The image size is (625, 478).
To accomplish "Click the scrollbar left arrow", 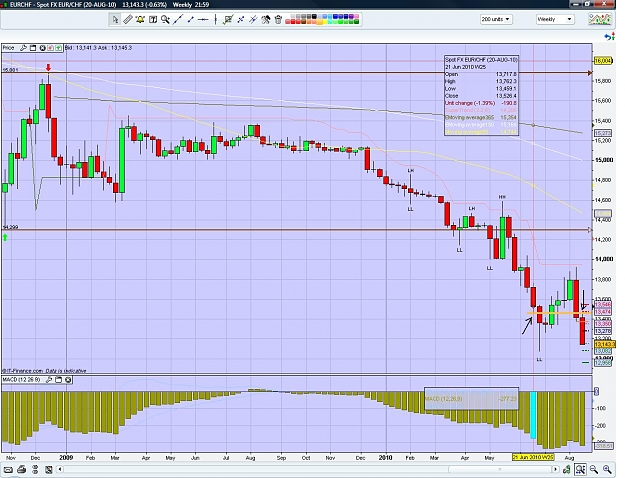I will [x=60, y=470].
